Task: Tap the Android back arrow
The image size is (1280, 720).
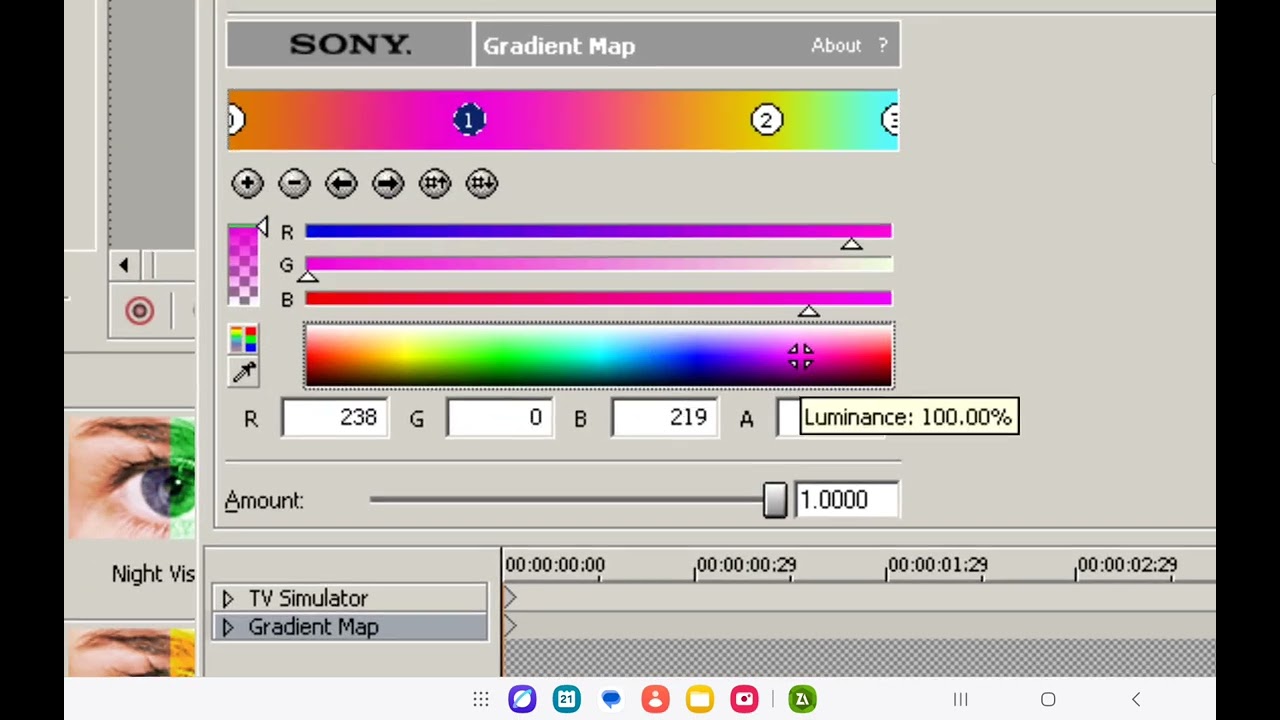Action: click(1136, 699)
